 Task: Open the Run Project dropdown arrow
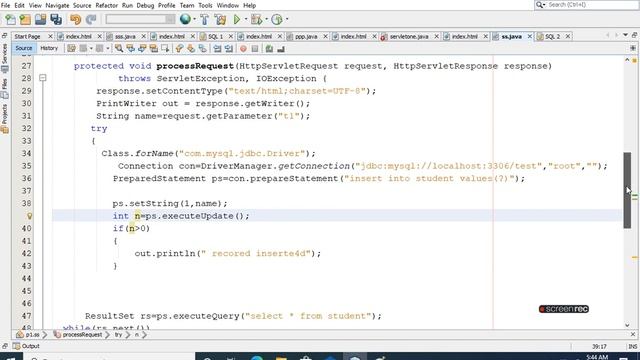tap(246, 19)
